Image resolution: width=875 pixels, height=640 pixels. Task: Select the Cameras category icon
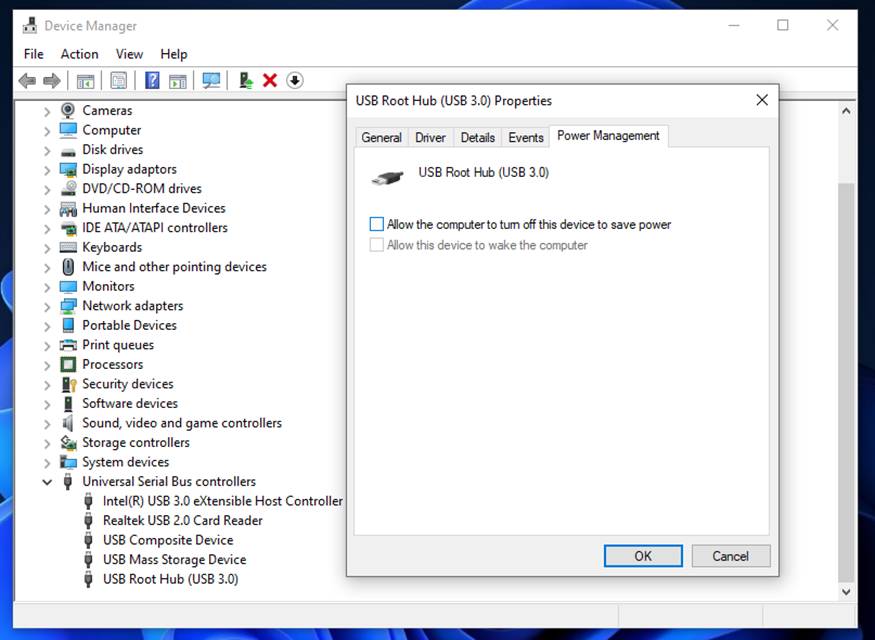[68, 110]
